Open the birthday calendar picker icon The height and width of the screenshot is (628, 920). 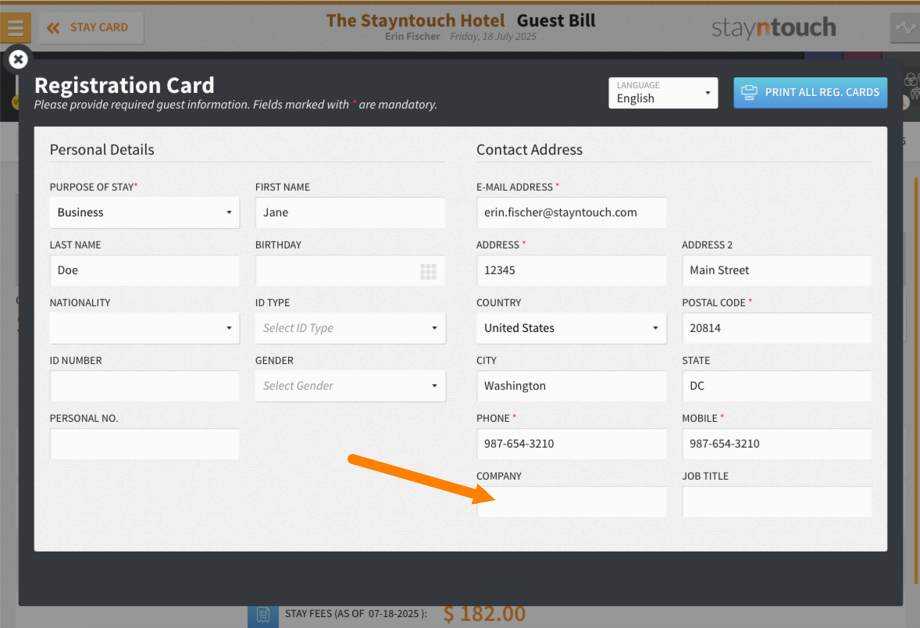click(428, 271)
